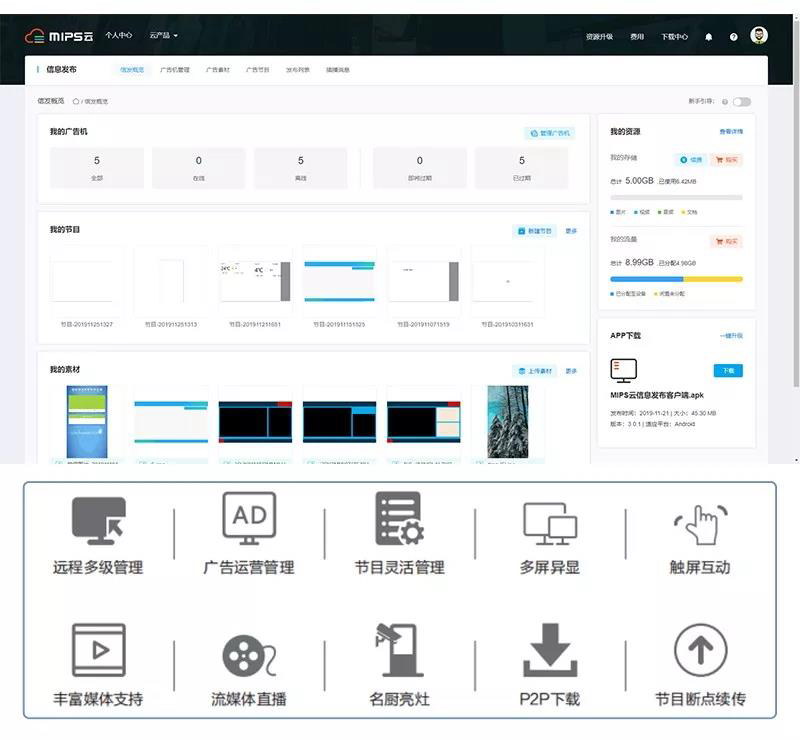Open the 下载中心 menu in header
Image resolution: width=800 pixels, height=740 pixels.
[x=674, y=37]
